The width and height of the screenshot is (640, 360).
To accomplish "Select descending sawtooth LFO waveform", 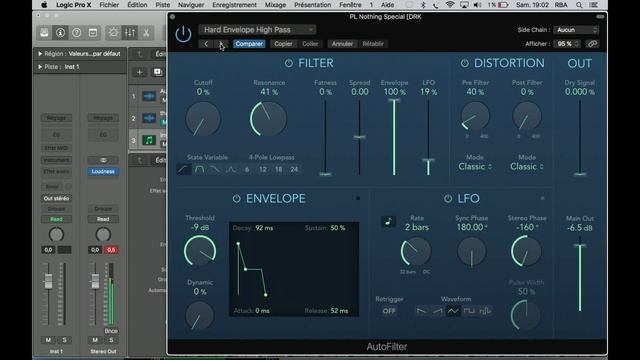I will pos(422,311).
